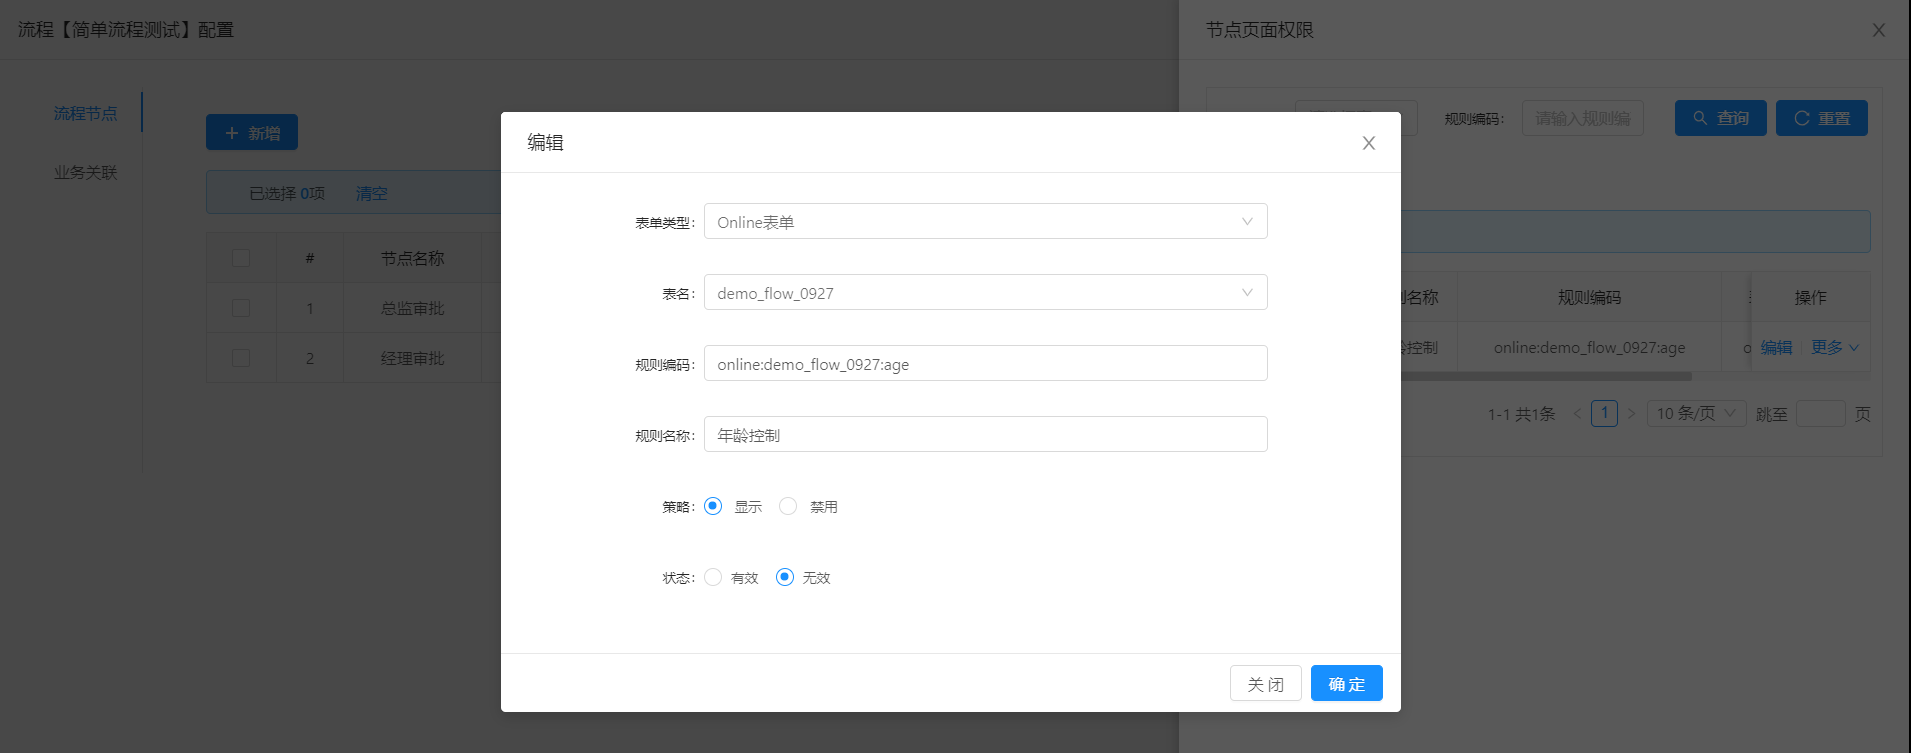The width and height of the screenshot is (1911, 753).
Task: Select 有效 status radio button
Action: (713, 577)
